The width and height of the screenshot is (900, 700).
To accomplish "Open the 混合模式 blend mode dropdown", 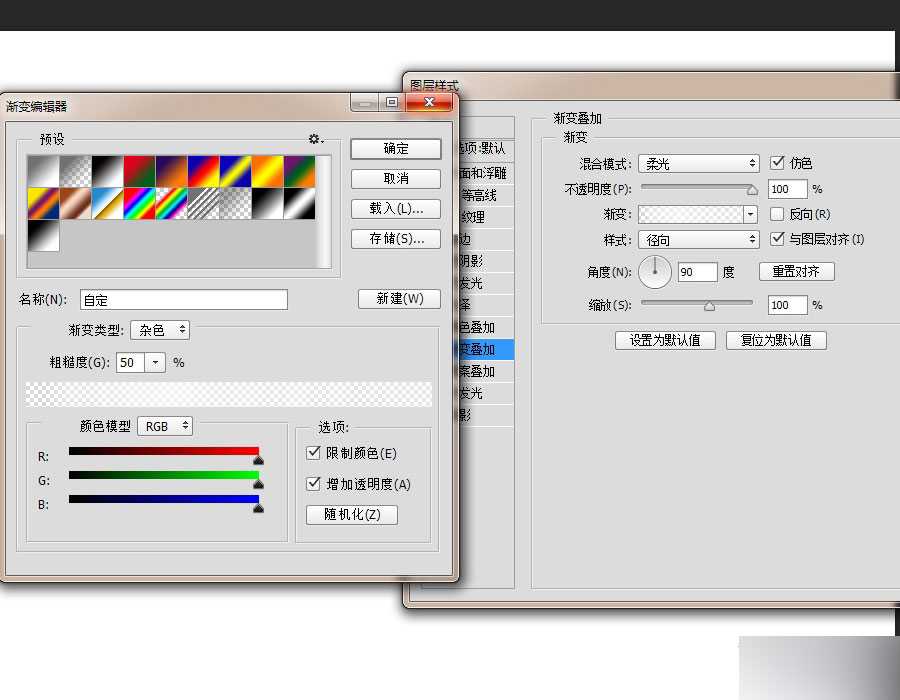I will tap(699, 164).
